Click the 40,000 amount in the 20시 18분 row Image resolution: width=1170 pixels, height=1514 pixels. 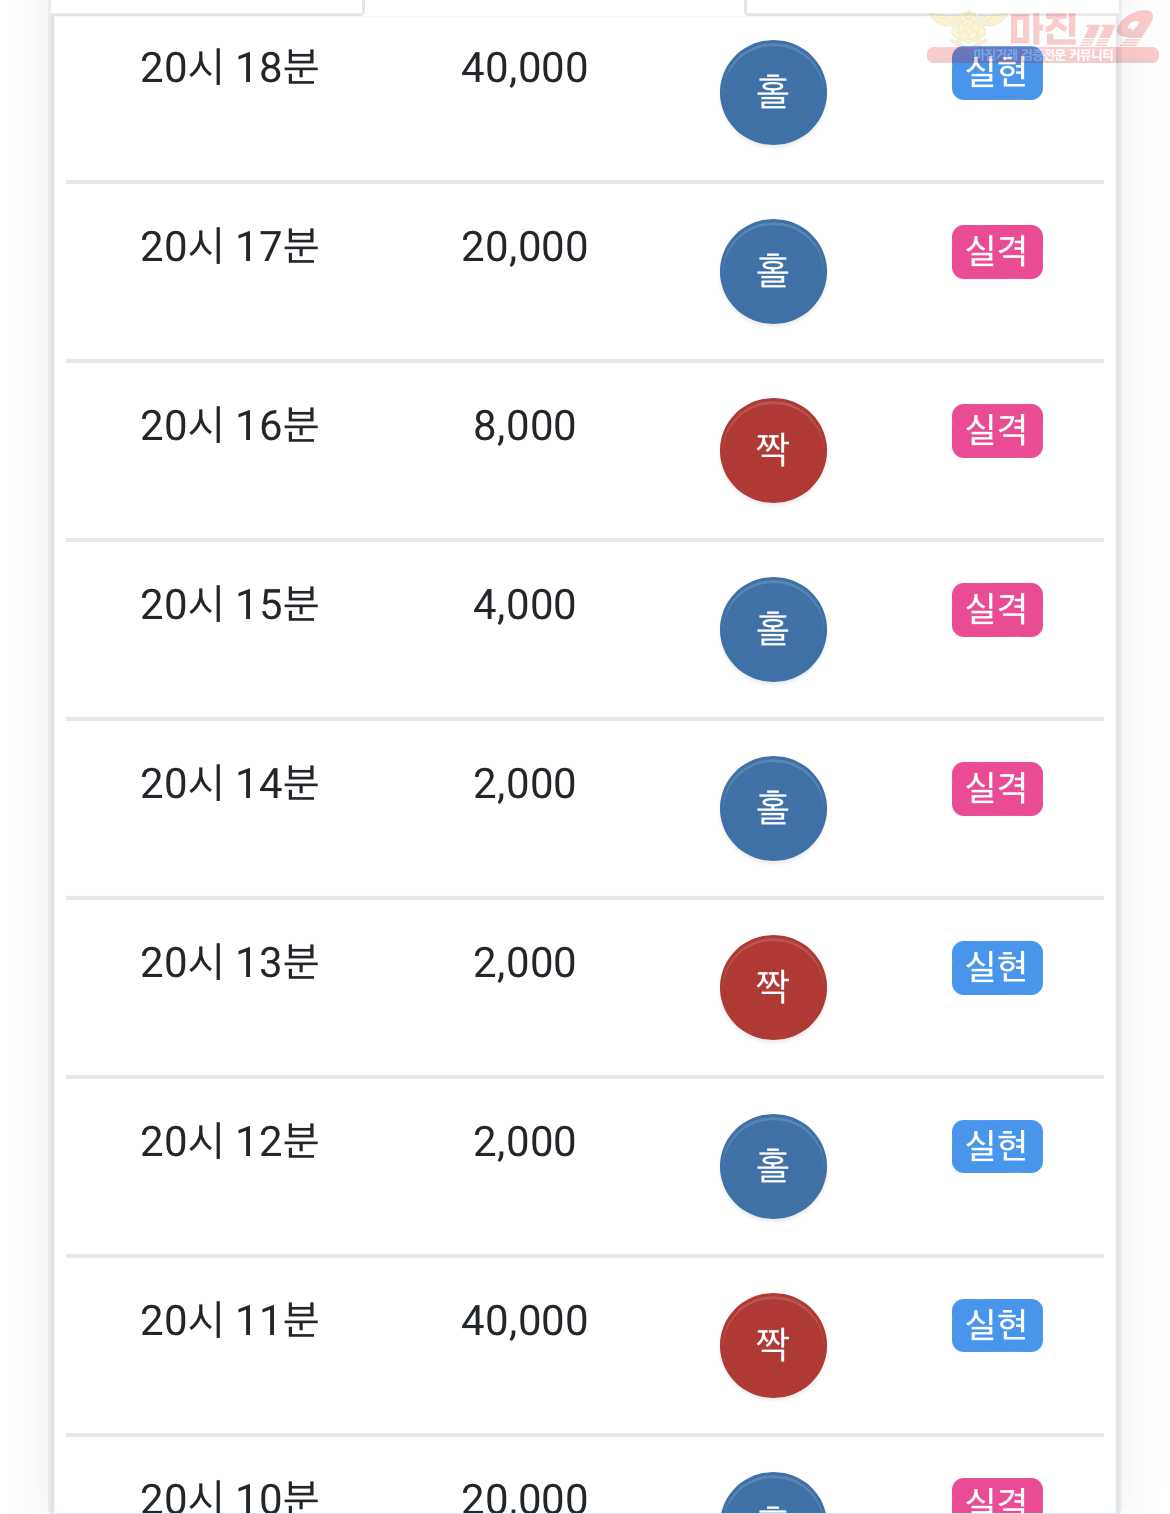pyautogui.click(x=524, y=69)
